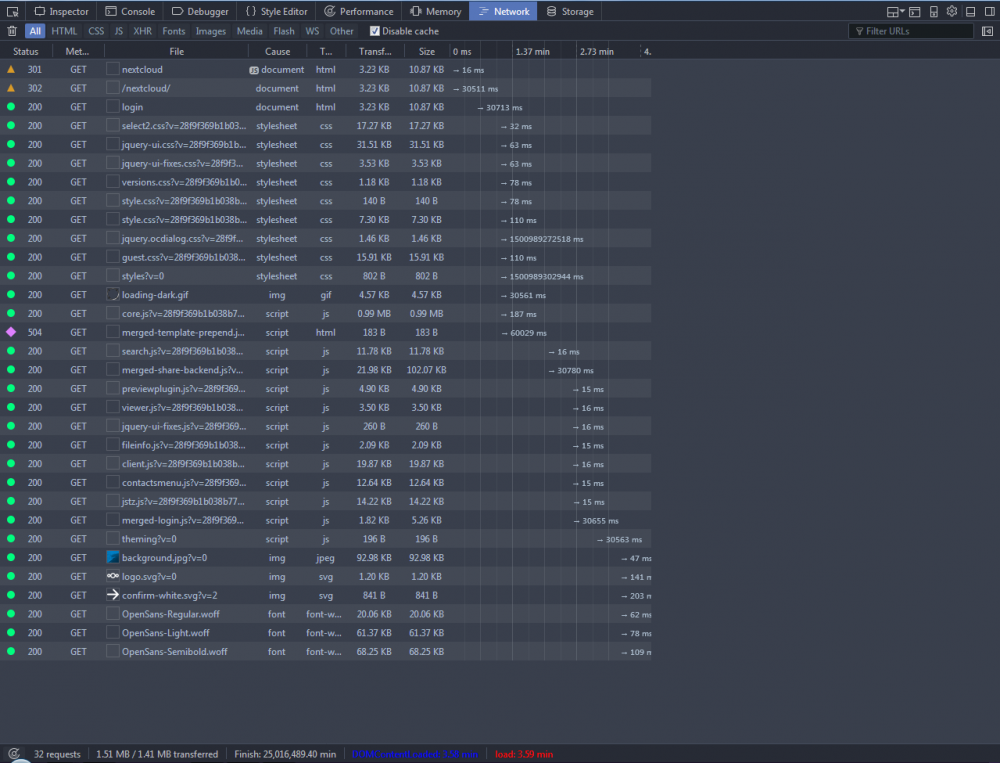This screenshot has height=763, width=1000.
Task: Select the guest.css request row
Action: (325, 257)
